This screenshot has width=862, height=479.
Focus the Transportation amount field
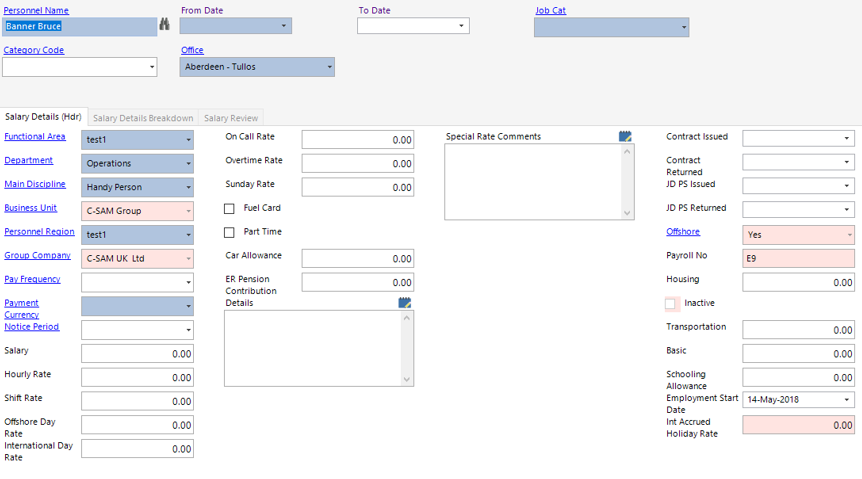tap(798, 330)
